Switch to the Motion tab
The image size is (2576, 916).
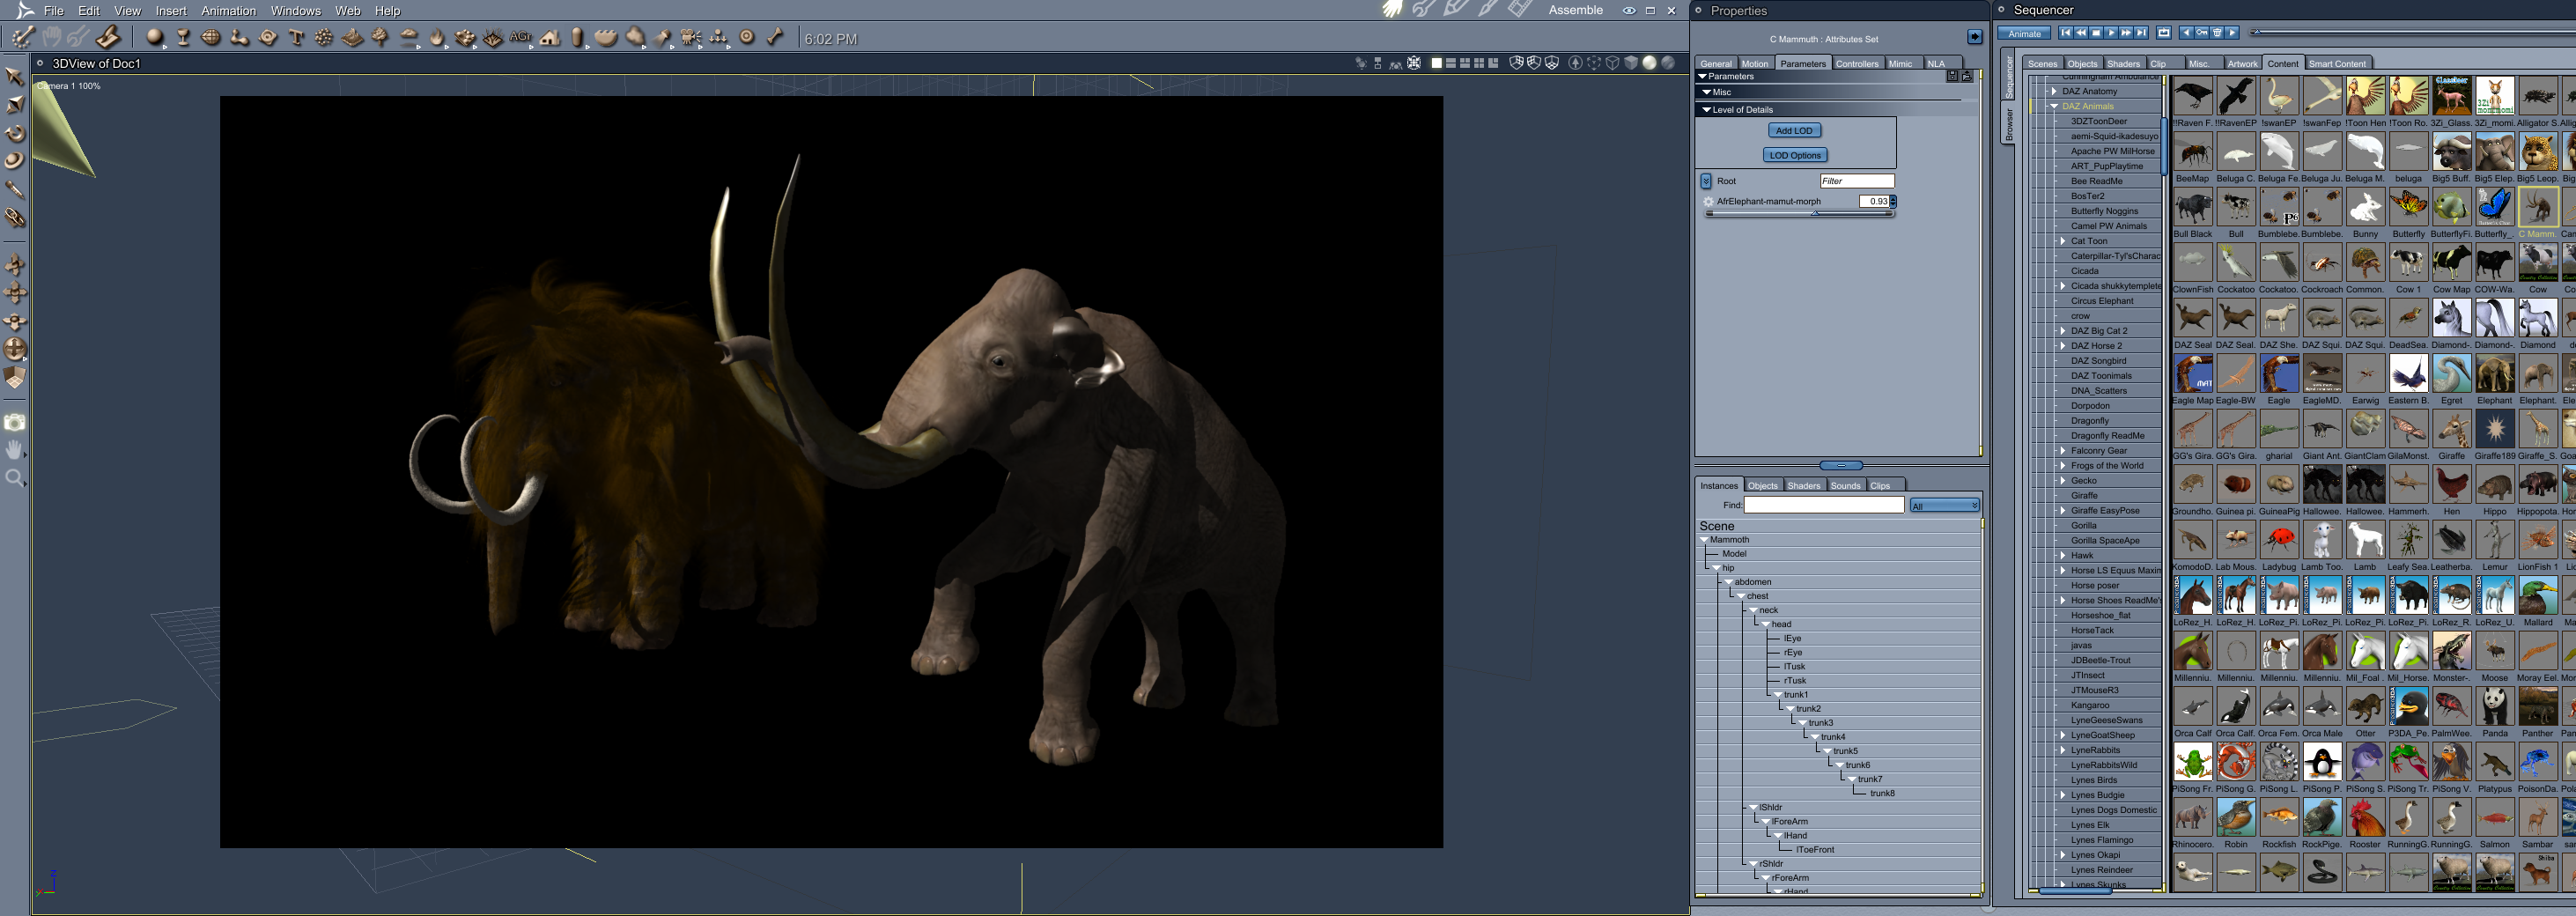point(1755,64)
